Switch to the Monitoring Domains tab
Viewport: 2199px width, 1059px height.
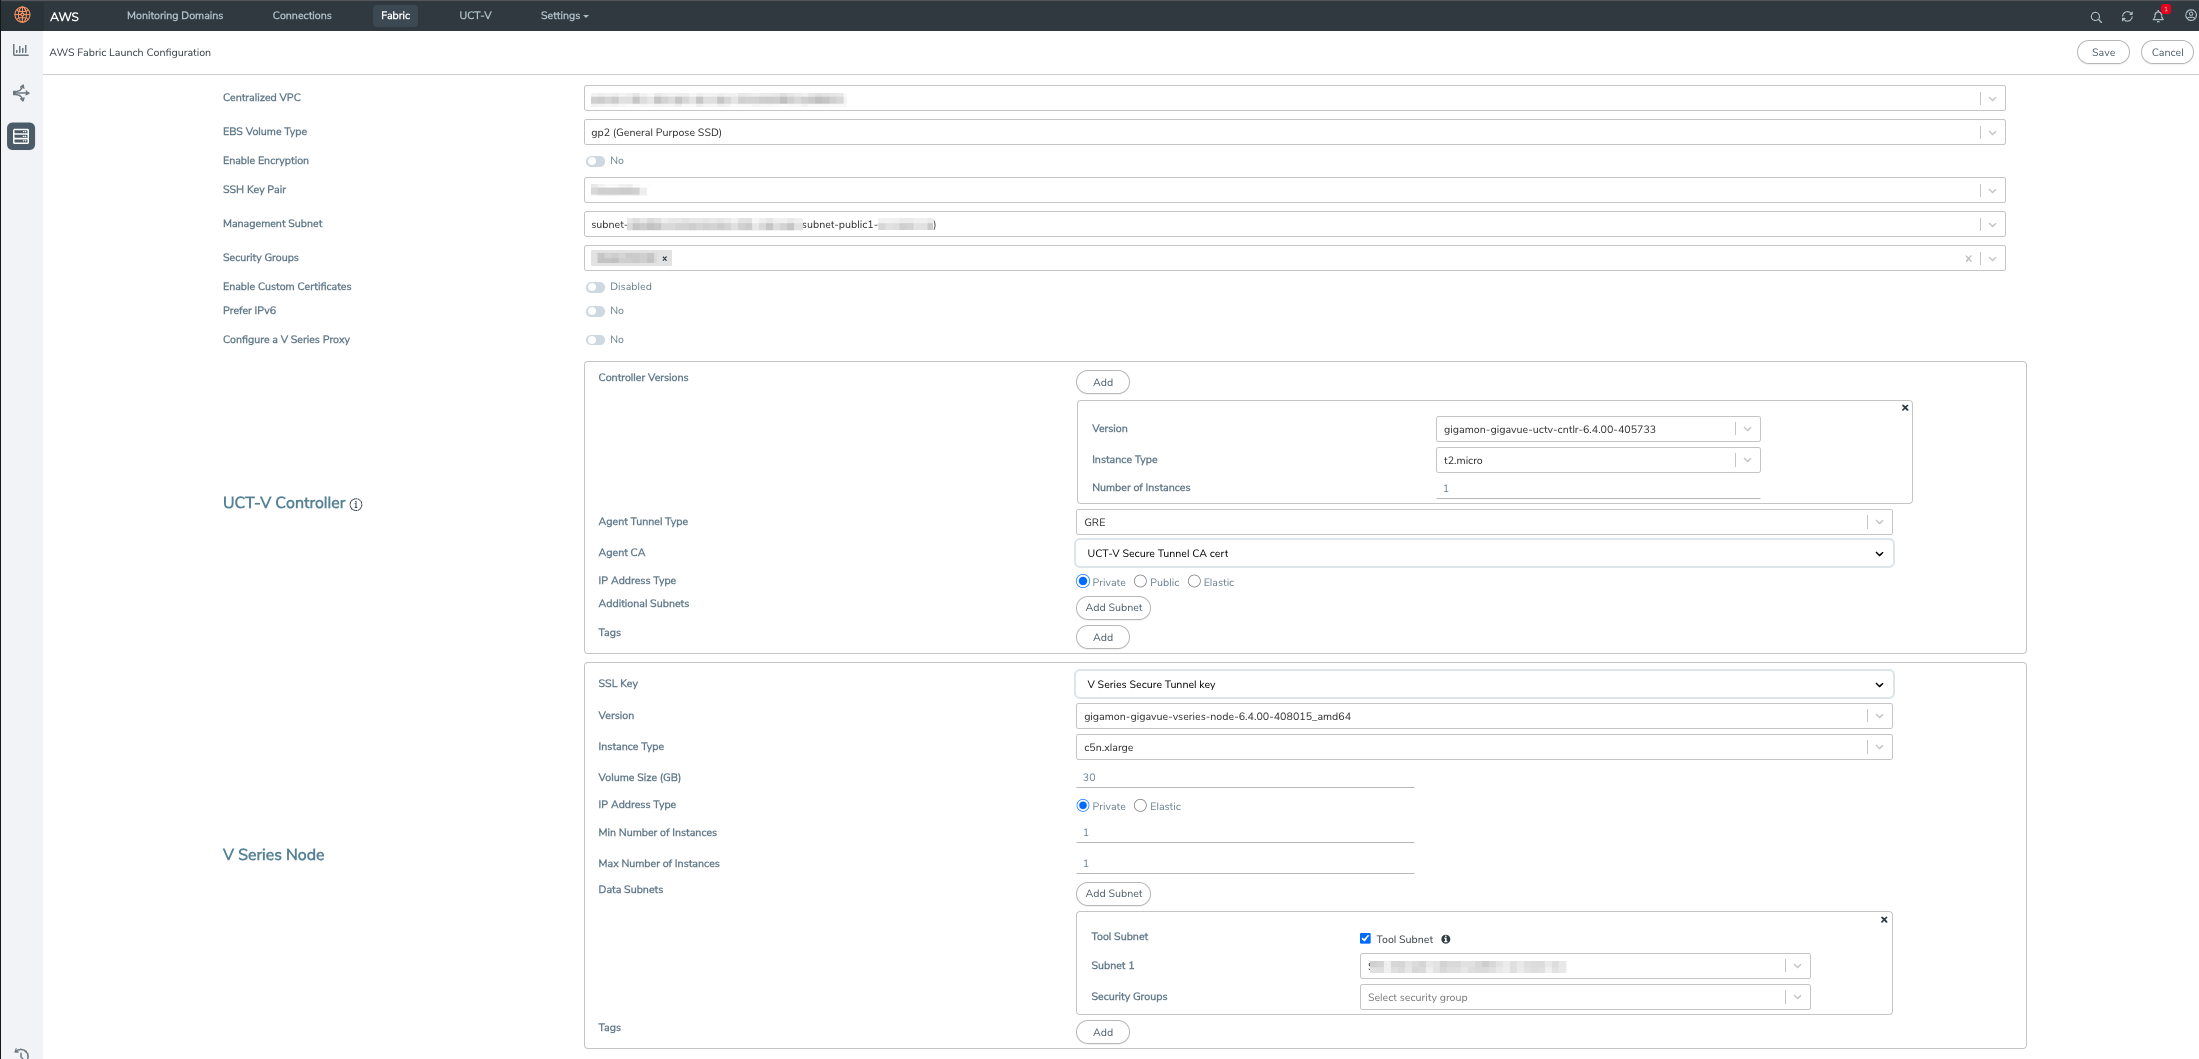click(175, 16)
